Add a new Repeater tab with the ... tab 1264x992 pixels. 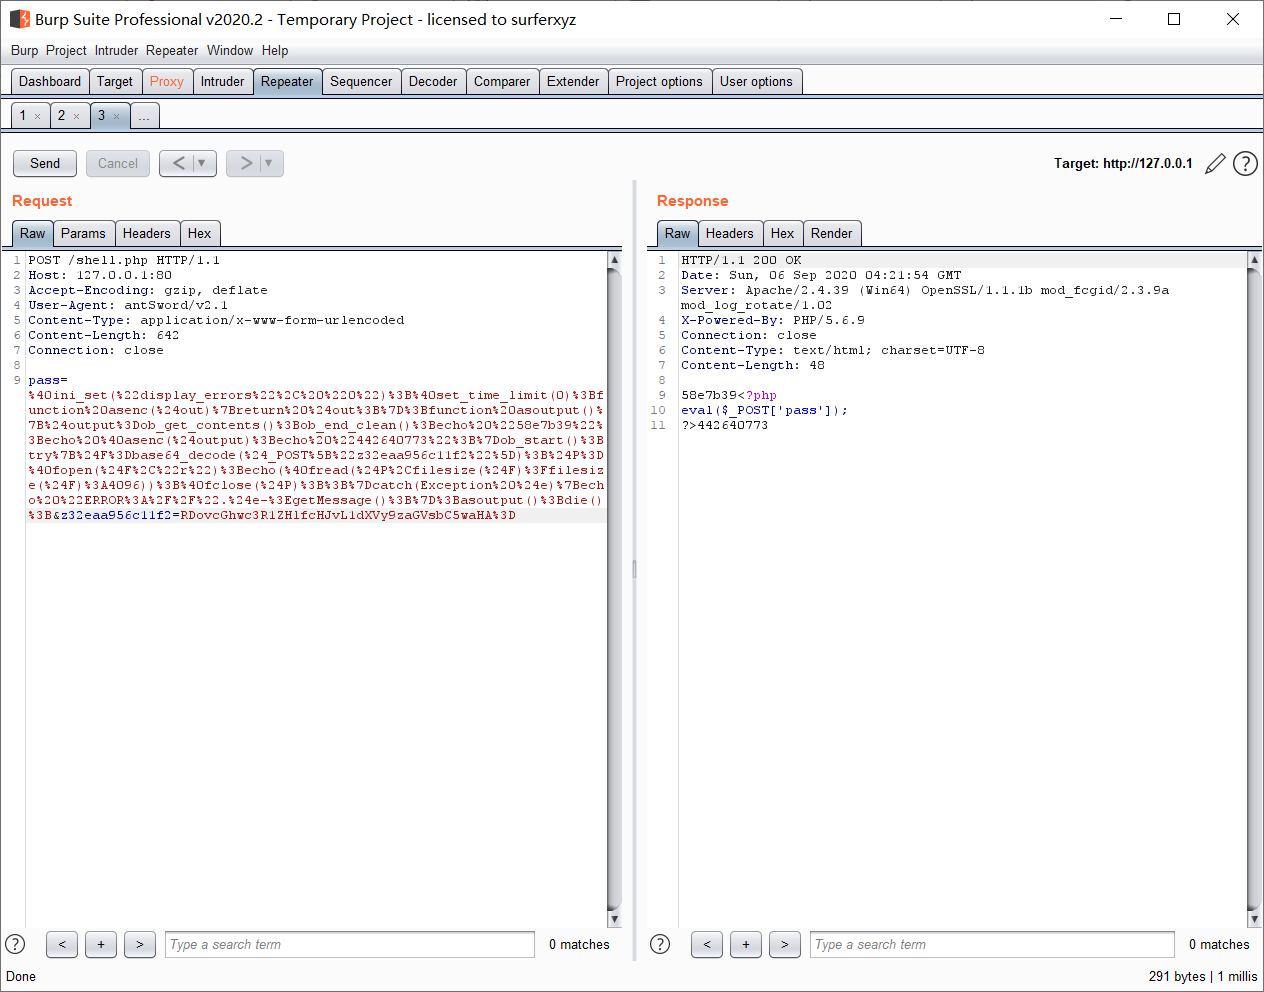pyautogui.click(x=144, y=116)
